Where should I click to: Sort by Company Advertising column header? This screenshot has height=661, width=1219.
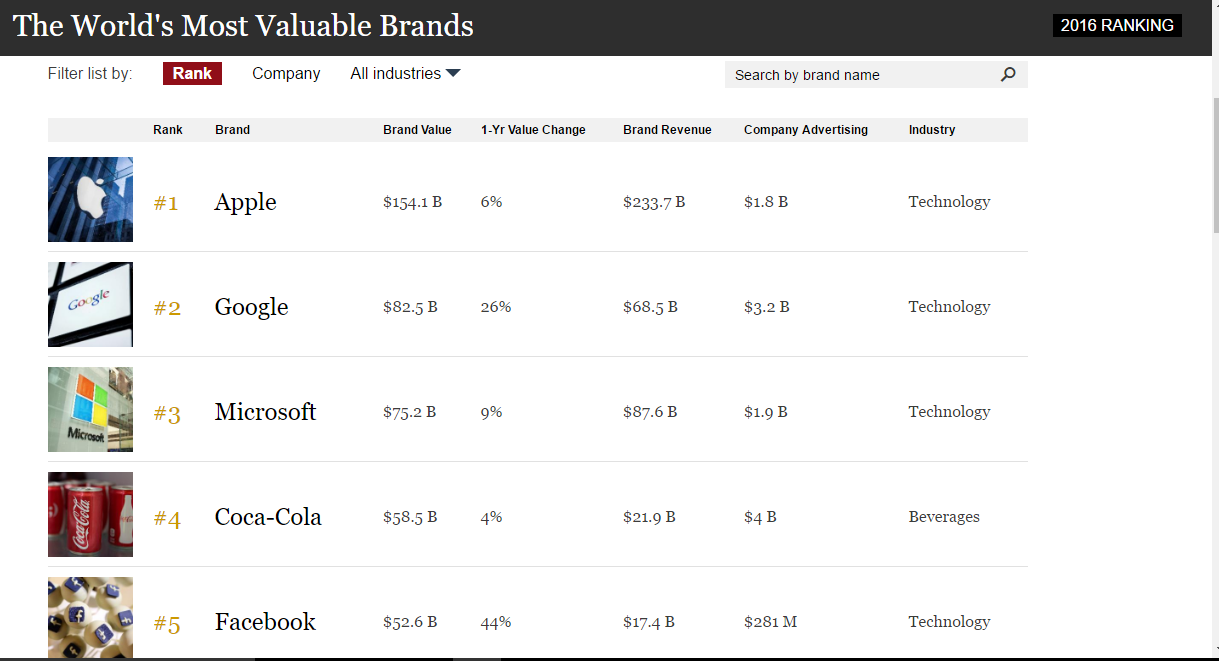tap(806, 130)
